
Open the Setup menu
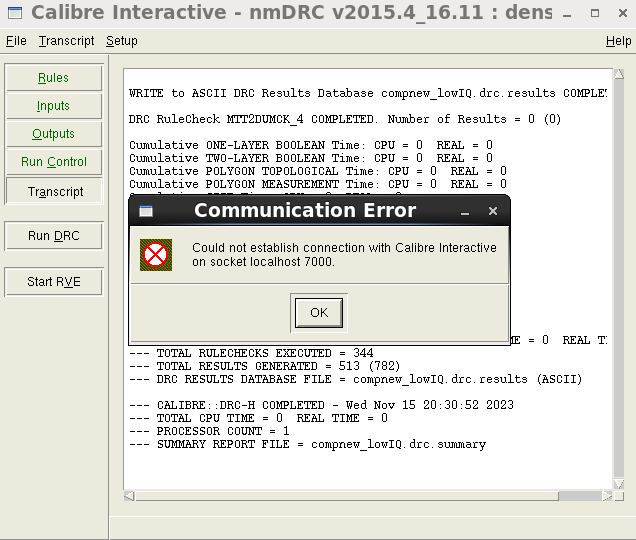pos(122,41)
